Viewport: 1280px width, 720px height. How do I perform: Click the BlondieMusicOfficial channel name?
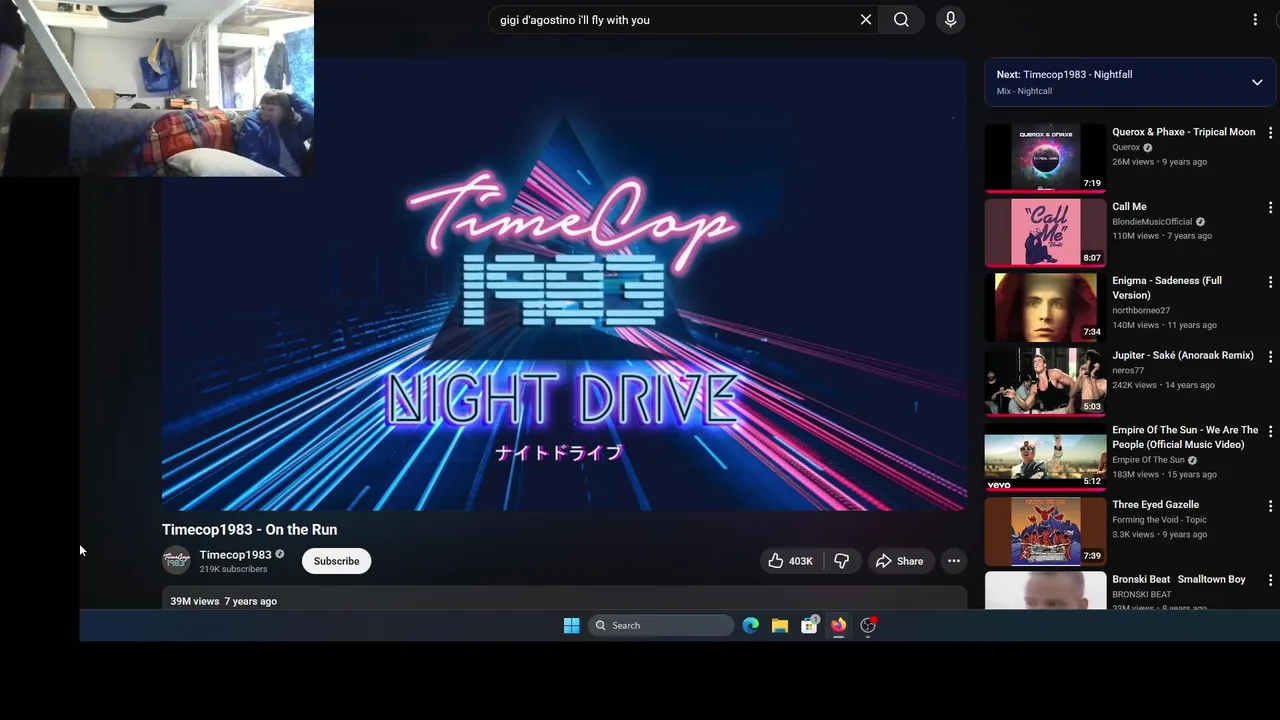(x=1152, y=222)
